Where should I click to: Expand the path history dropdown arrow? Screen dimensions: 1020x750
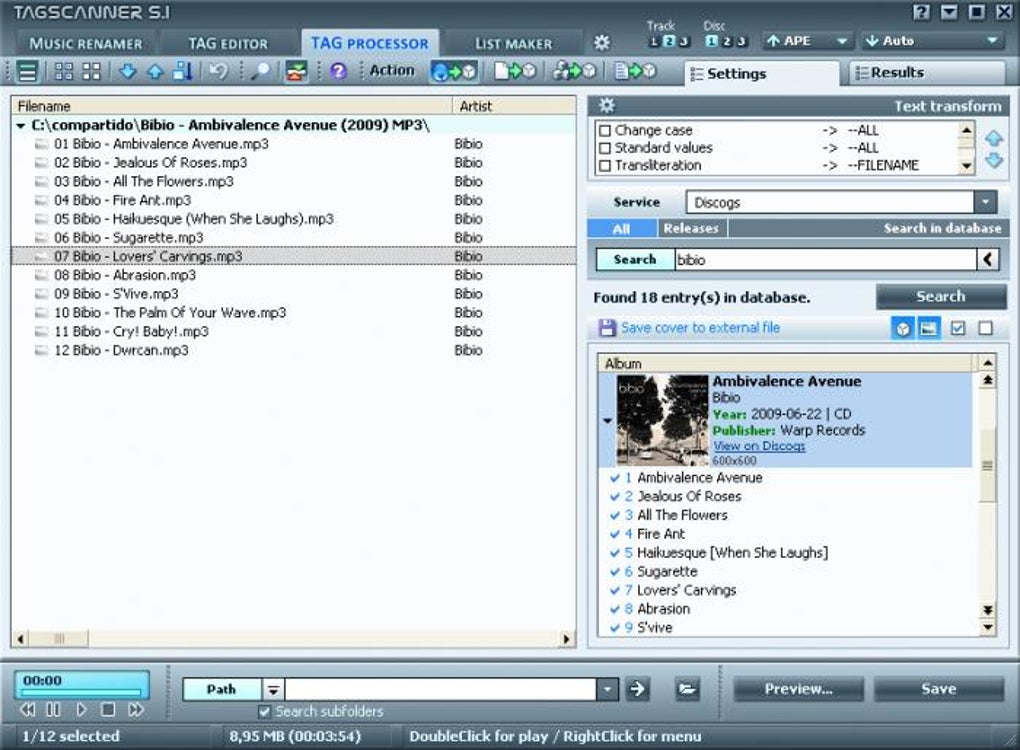pos(607,689)
